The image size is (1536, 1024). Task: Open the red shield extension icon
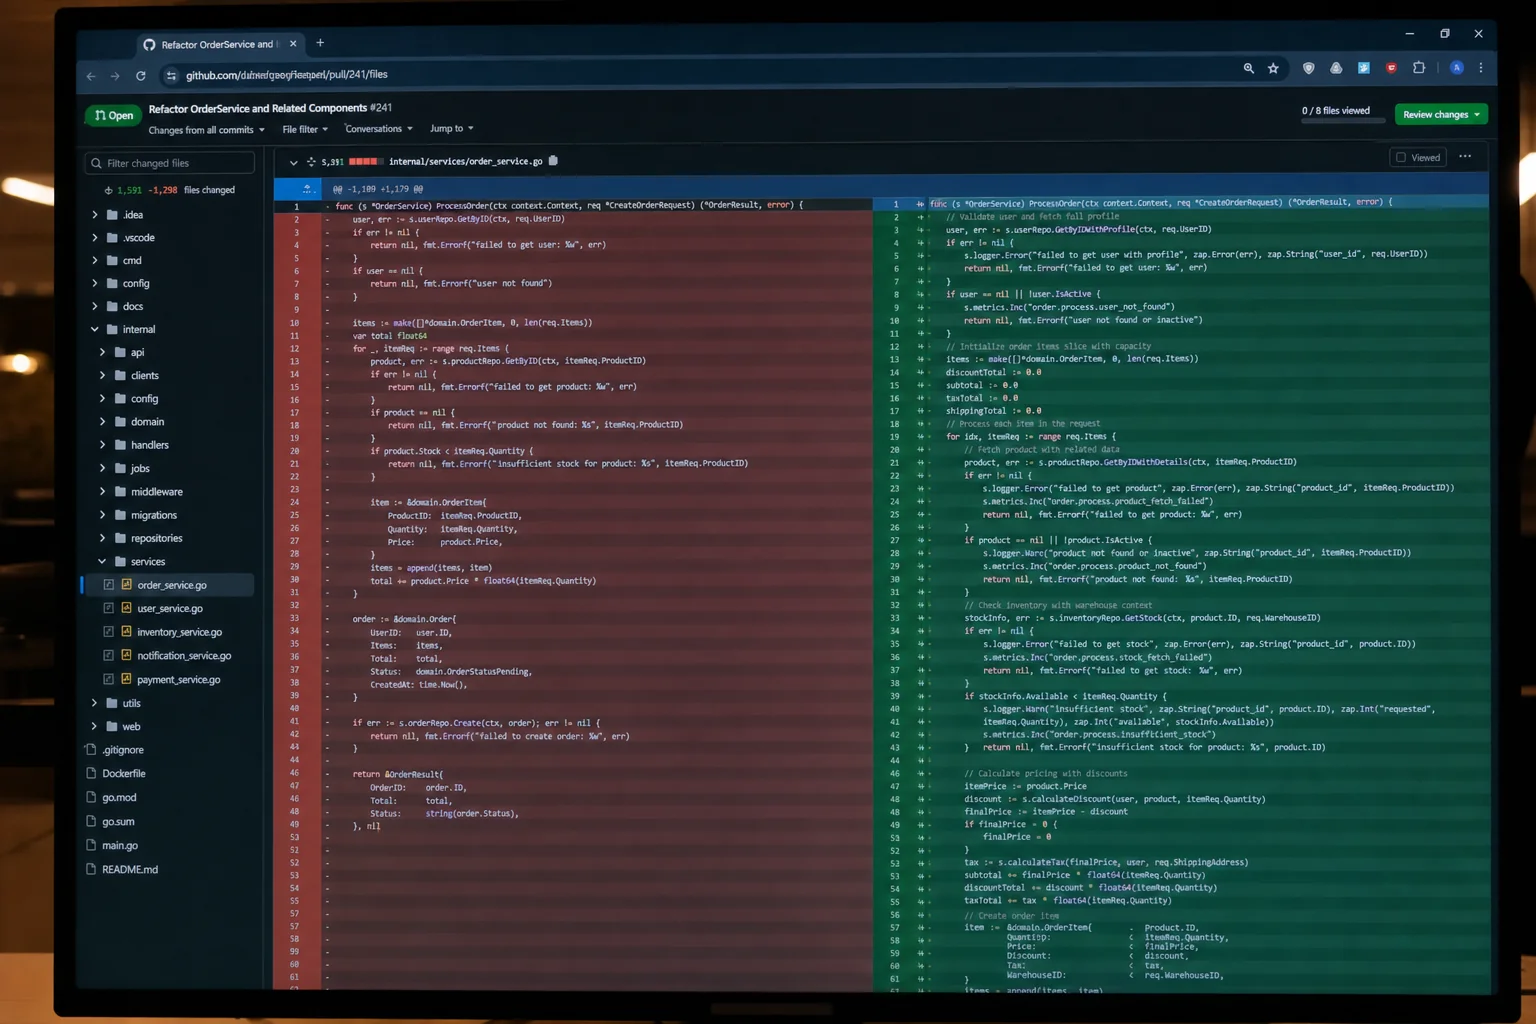point(1391,68)
